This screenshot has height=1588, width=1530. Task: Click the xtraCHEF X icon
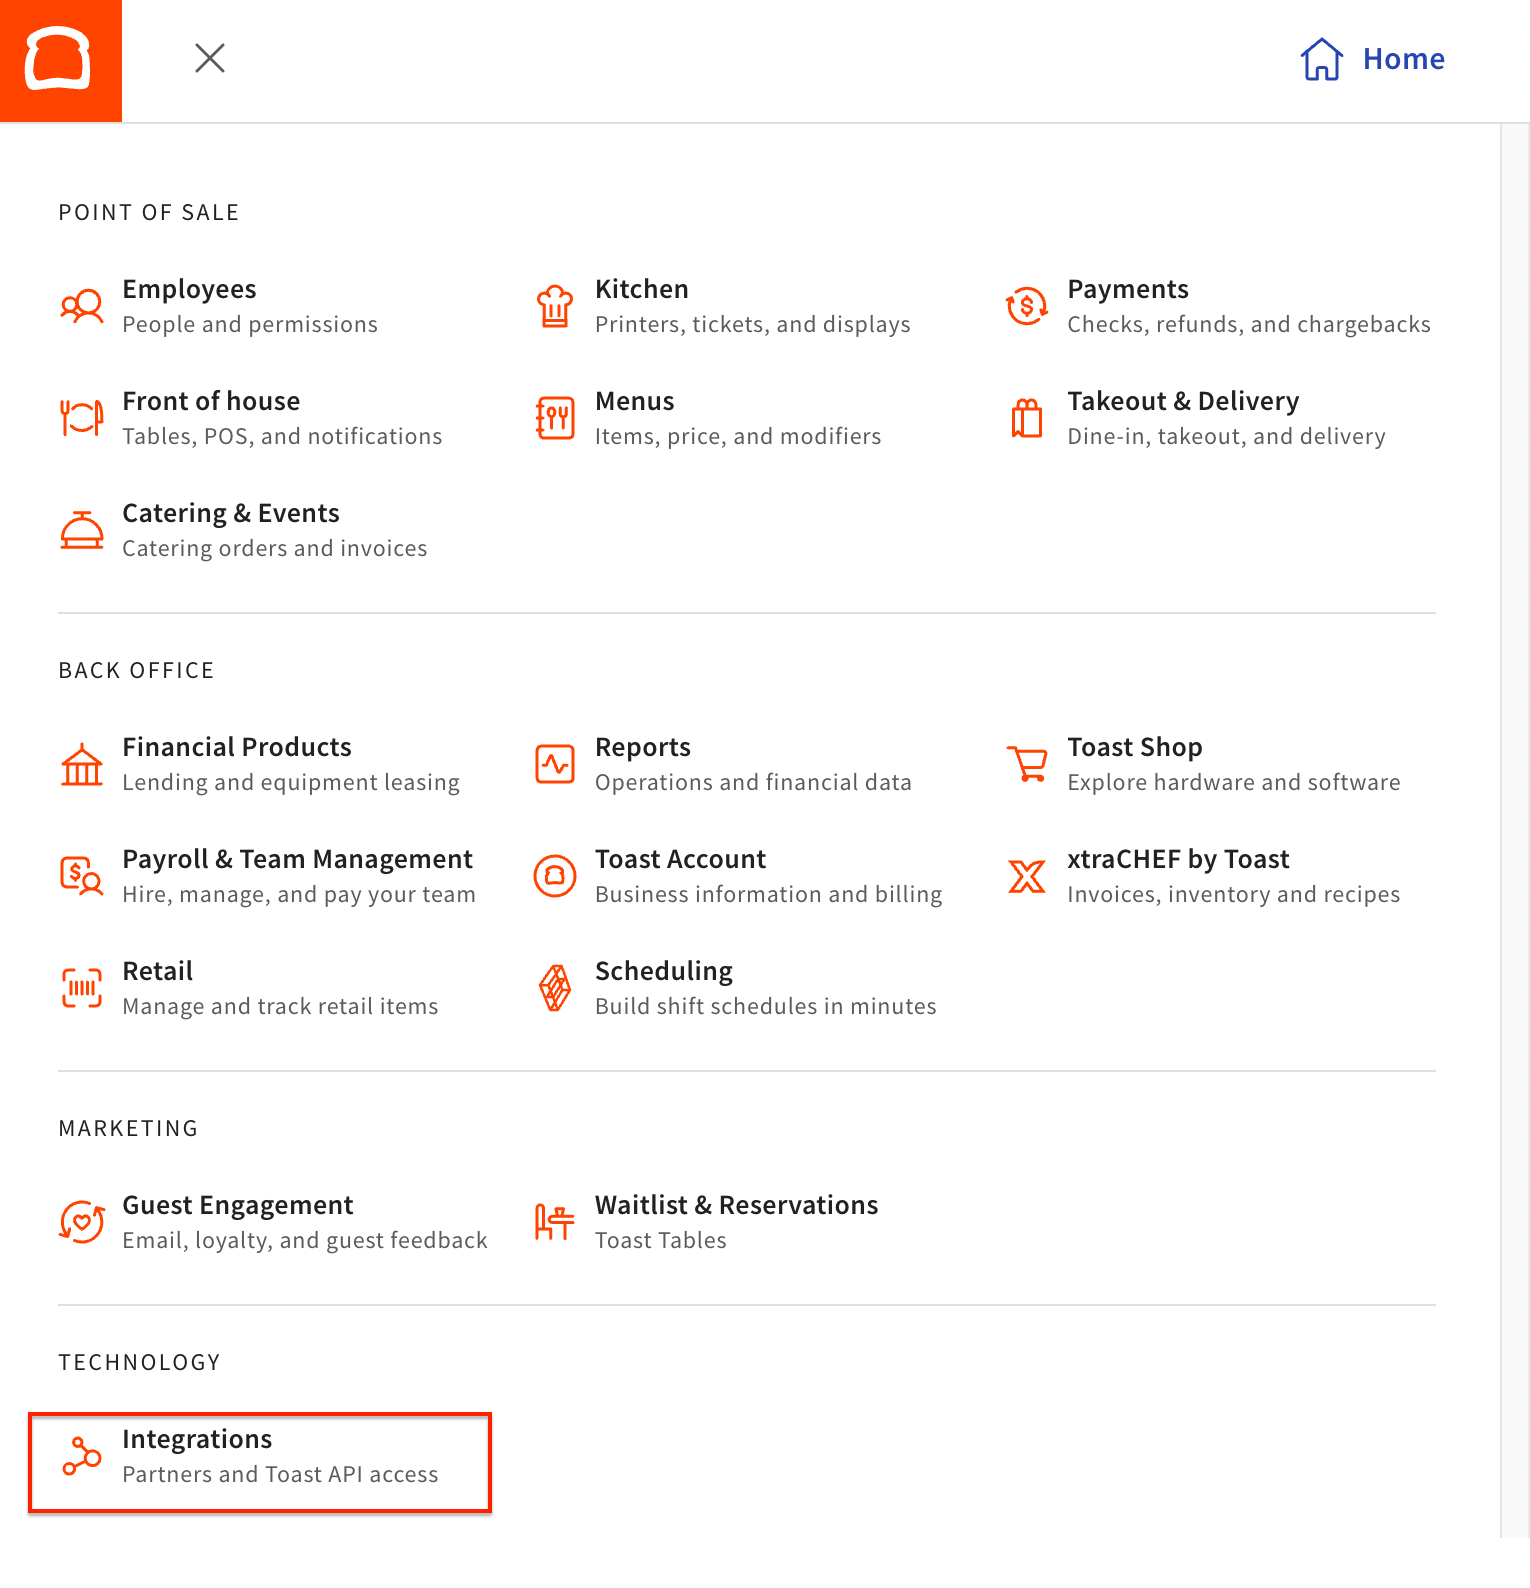[1027, 876]
